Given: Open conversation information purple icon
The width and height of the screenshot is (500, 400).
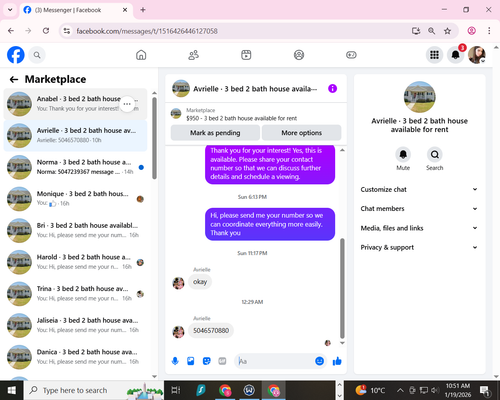Looking at the screenshot, I should tap(332, 88).
